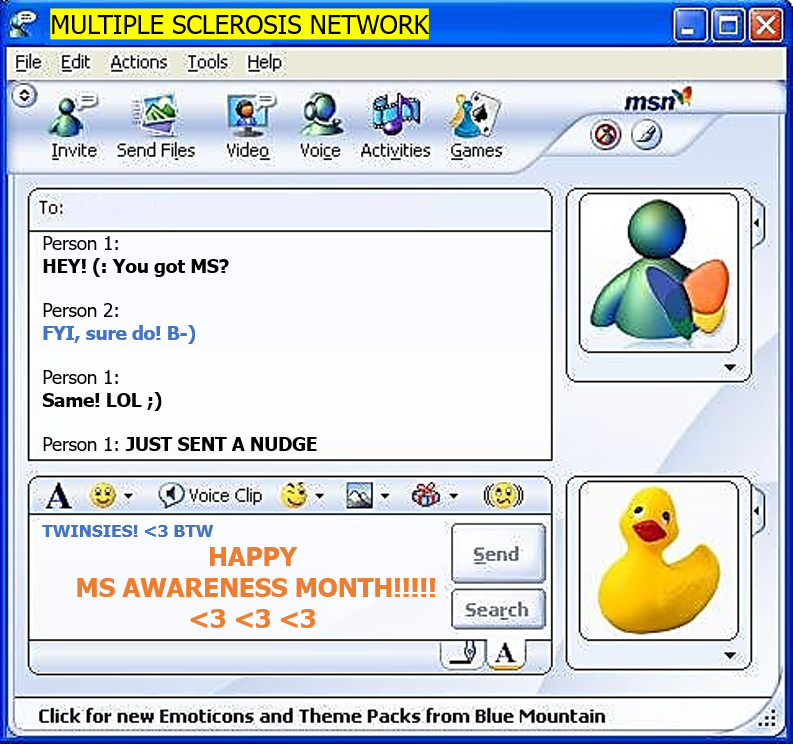This screenshot has width=793, height=745.
Task: Expand the background picture dropdown arrow
Action: tap(385, 496)
